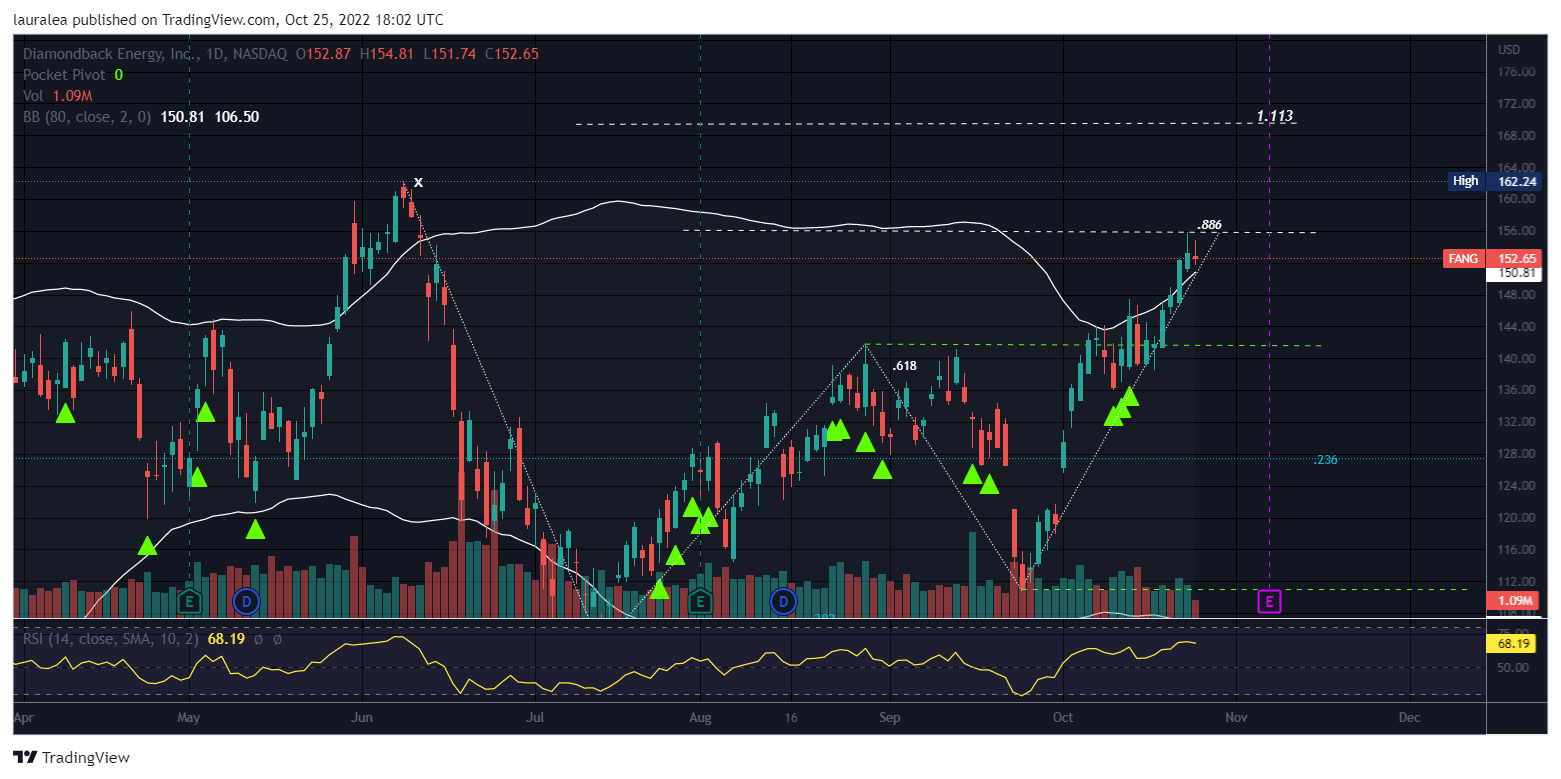Click the blue High price tag
1561x779 pixels.
click(1466, 181)
